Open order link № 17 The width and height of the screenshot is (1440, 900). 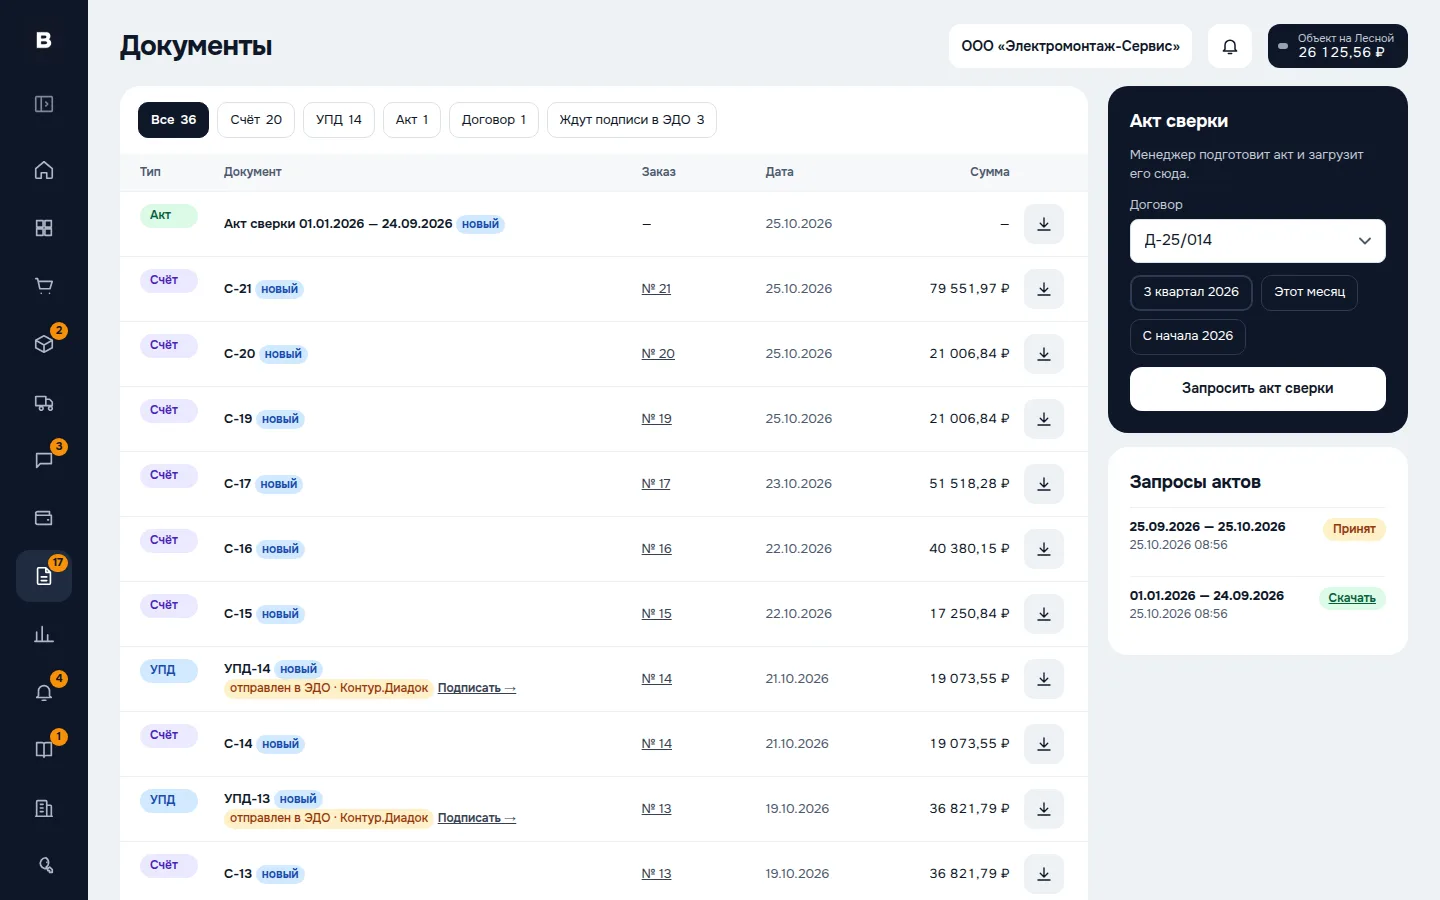(x=656, y=484)
